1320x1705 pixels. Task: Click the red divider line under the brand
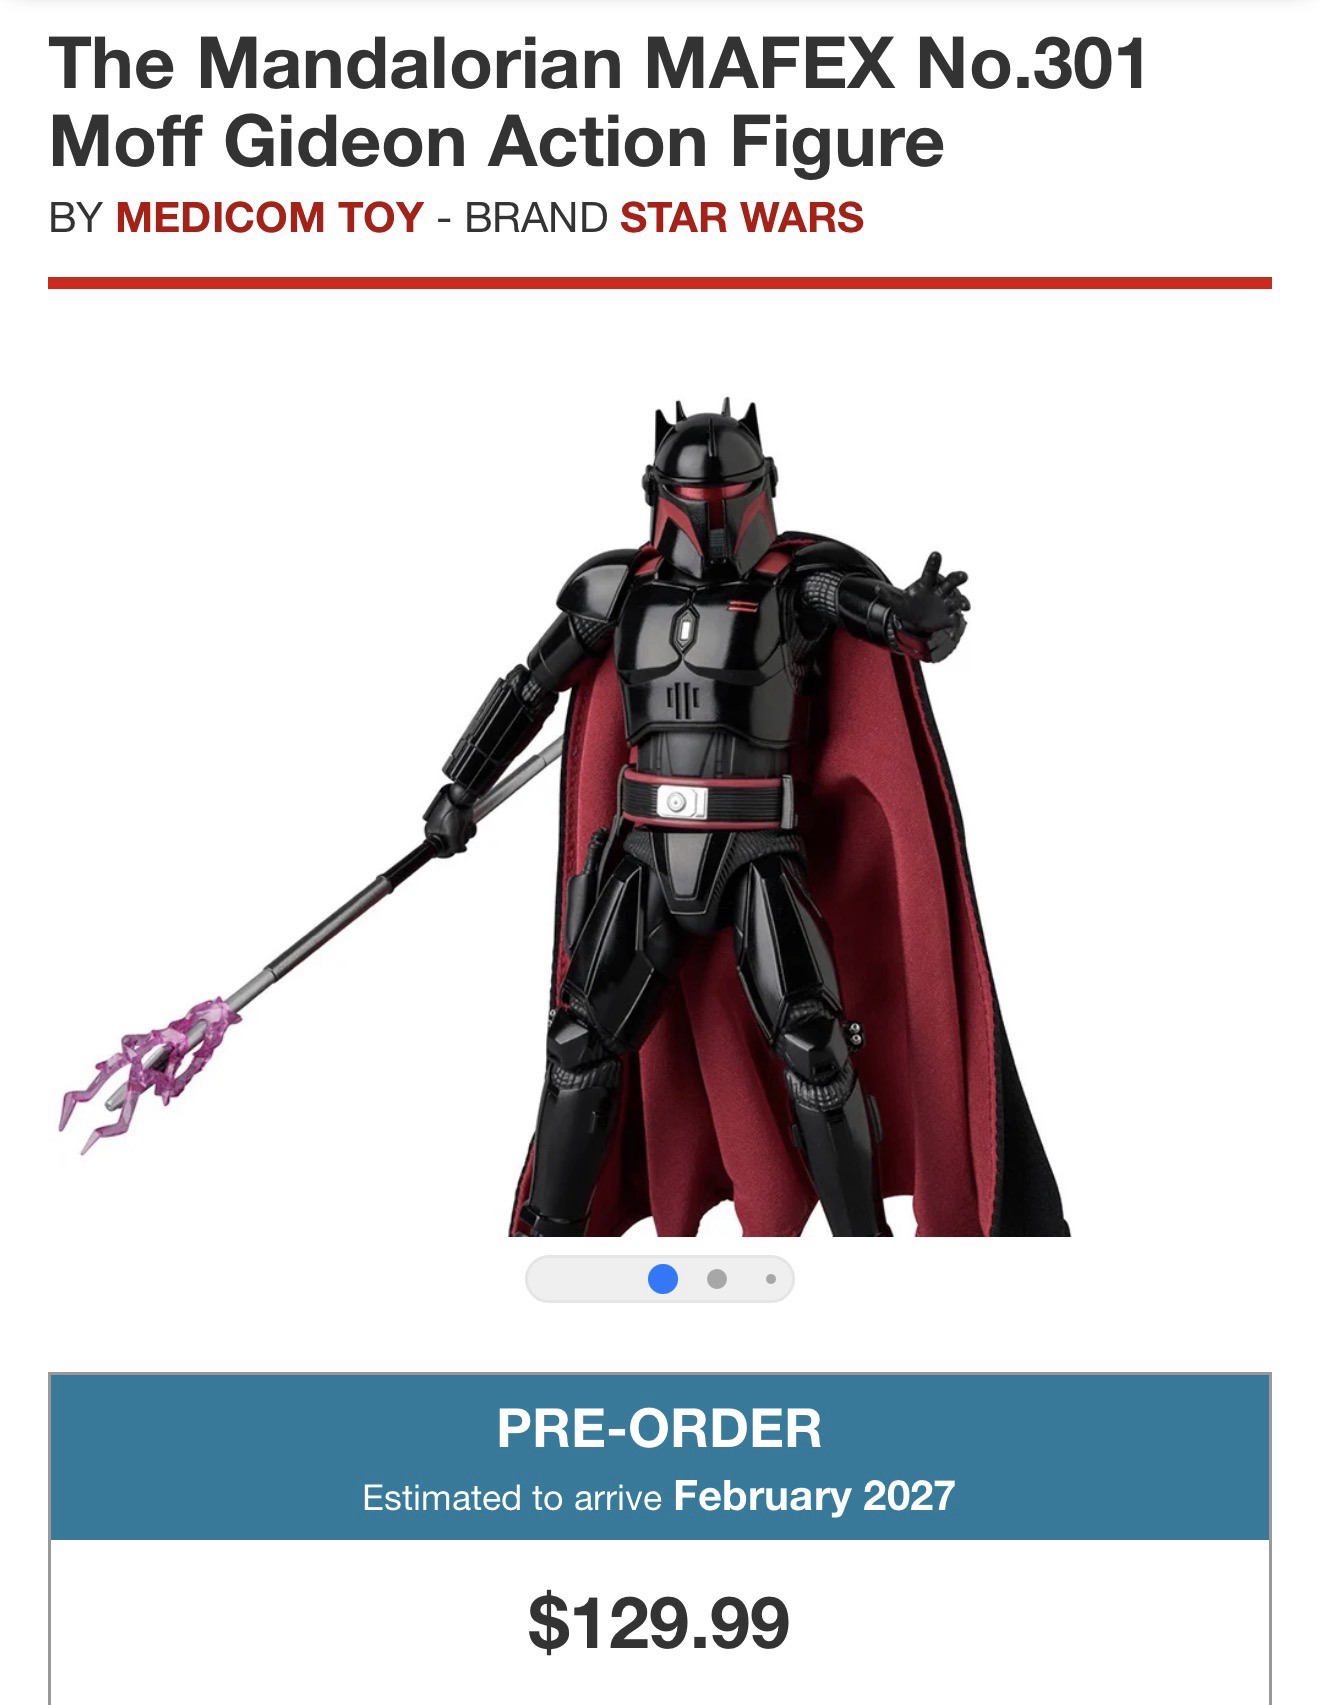(660, 283)
